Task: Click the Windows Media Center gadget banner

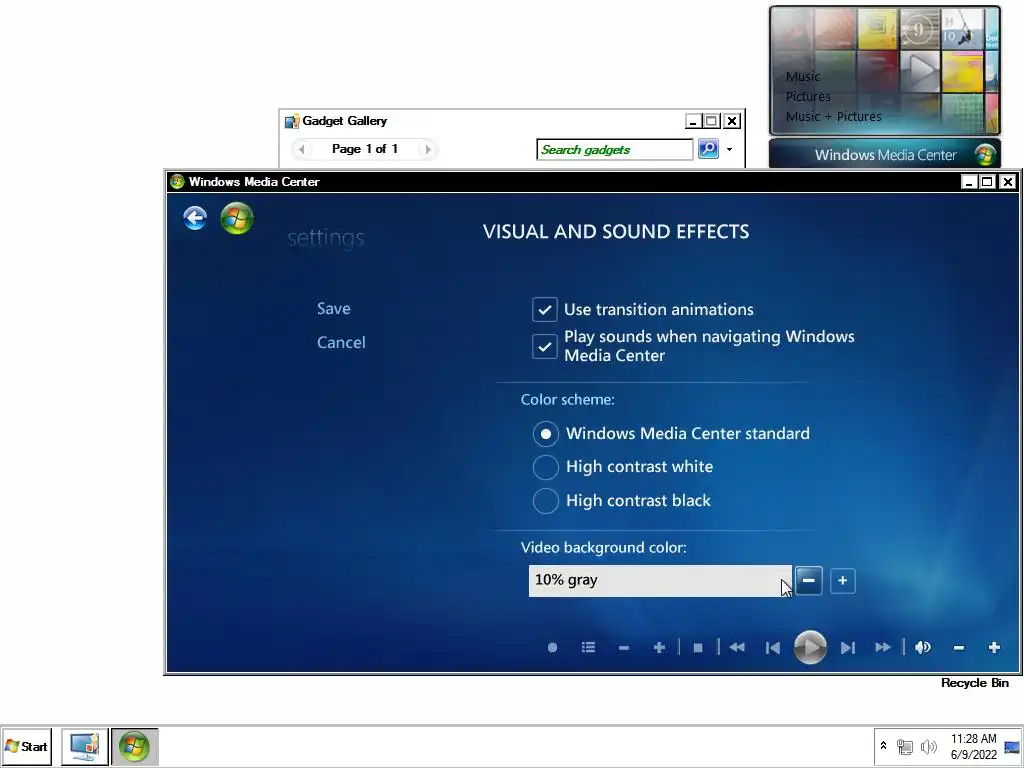Action: [x=885, y=155]
